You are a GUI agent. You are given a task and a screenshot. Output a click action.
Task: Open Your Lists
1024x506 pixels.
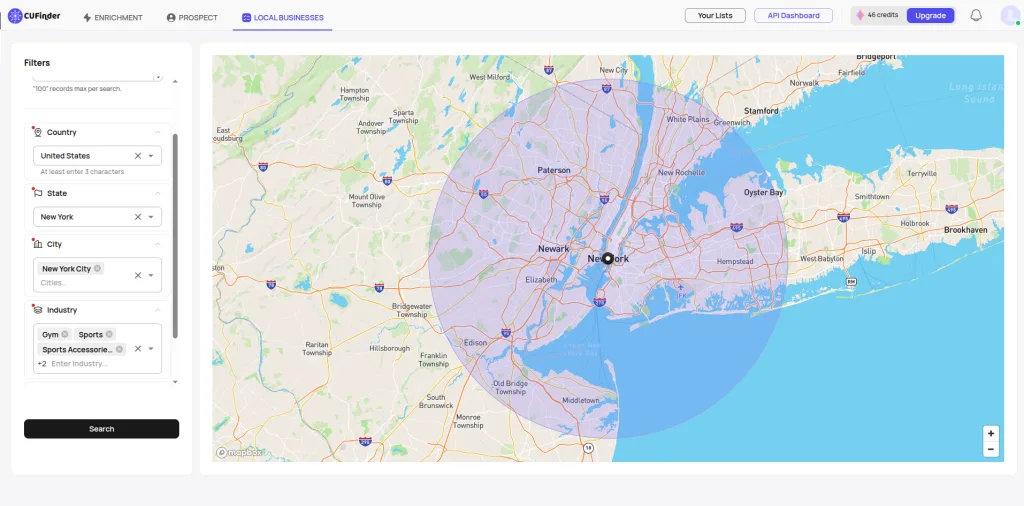pos(715,16)
